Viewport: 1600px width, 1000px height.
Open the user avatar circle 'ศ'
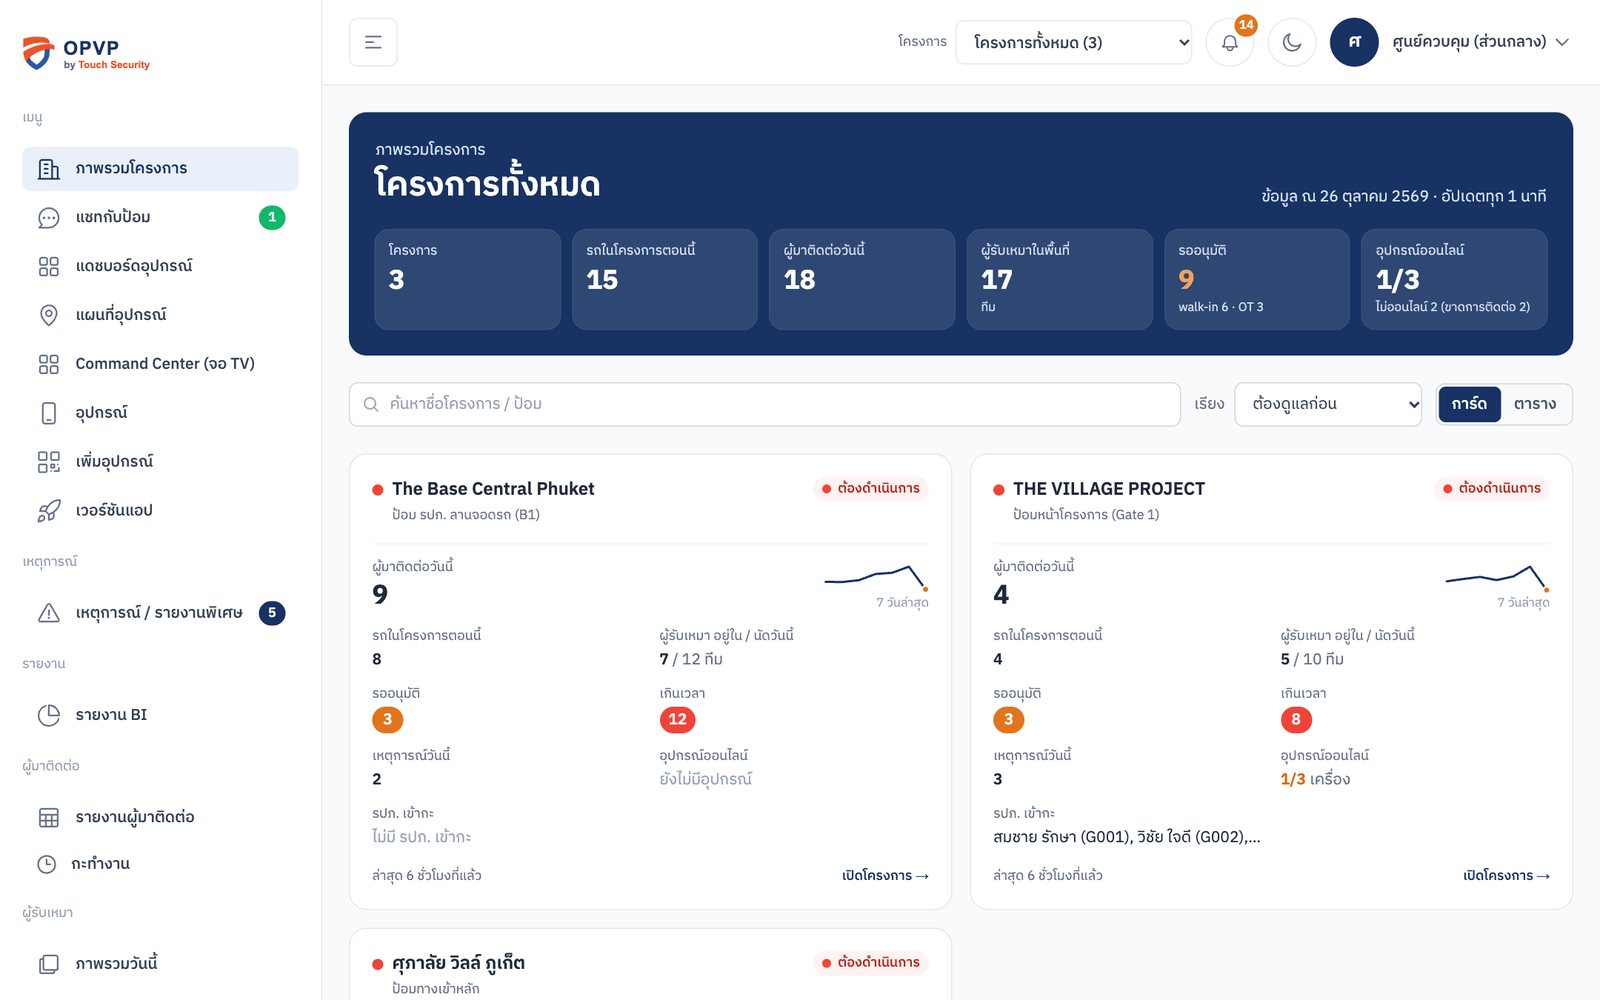click(x=1354, y=42)
